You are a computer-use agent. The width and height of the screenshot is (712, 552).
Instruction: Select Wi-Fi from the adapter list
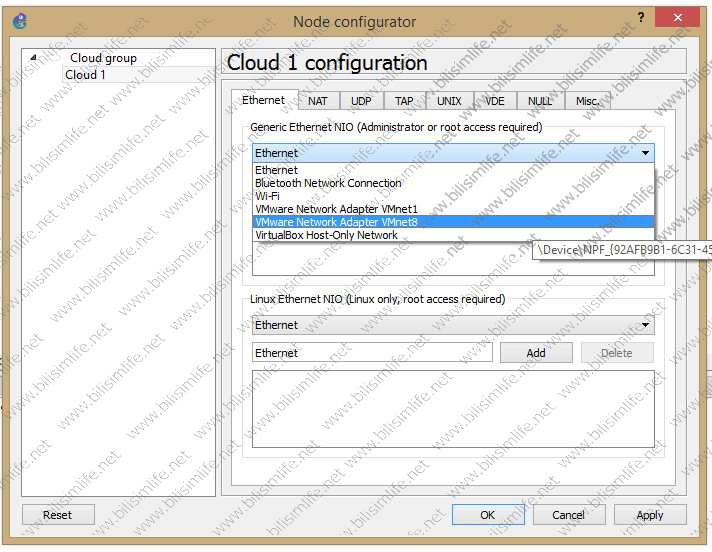coord(267,196)
